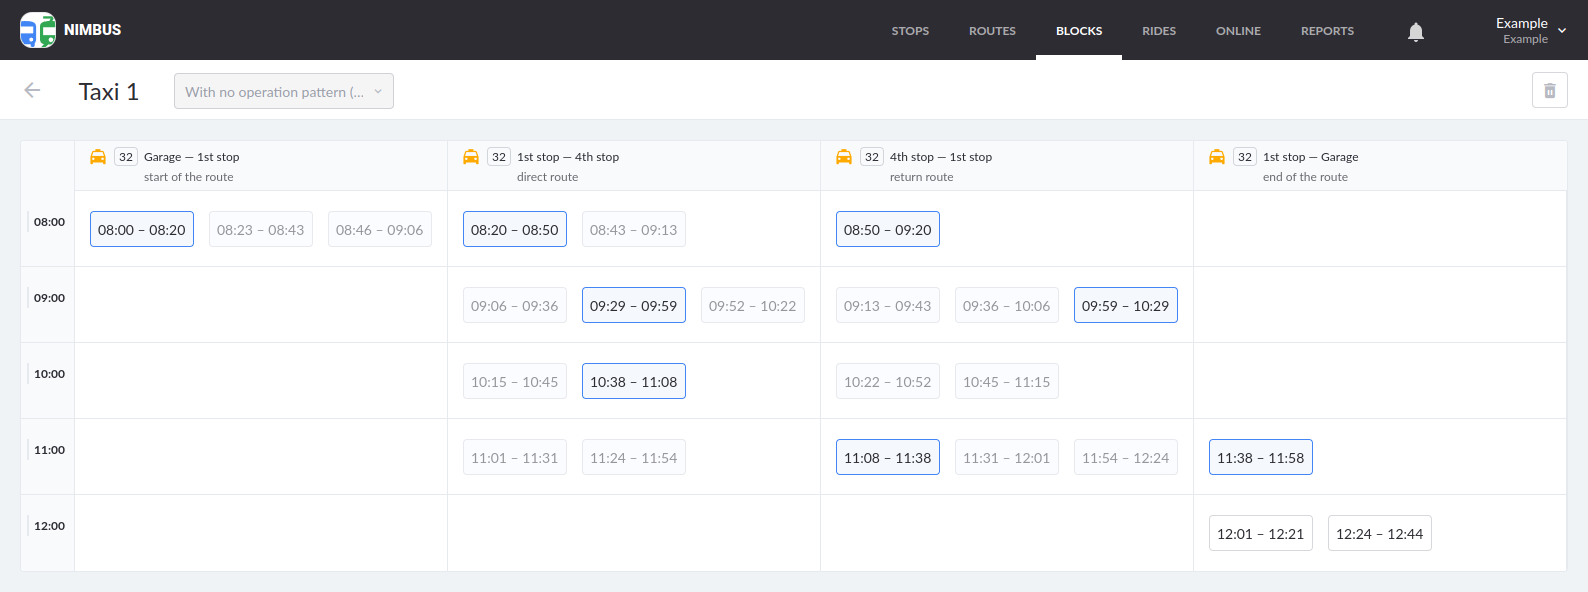Viewport: 1588px width, 592px height.
Task: Deselect the 09:59 – 10:29 return trip
Action: click(x=1125, y=306)
